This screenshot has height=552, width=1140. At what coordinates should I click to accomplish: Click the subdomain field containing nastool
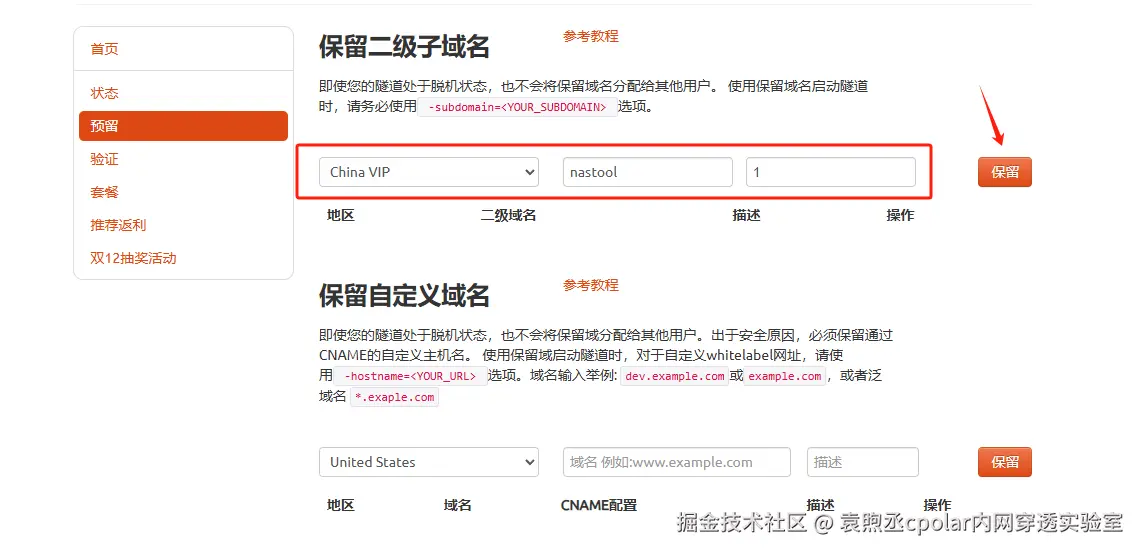(648, 172)
